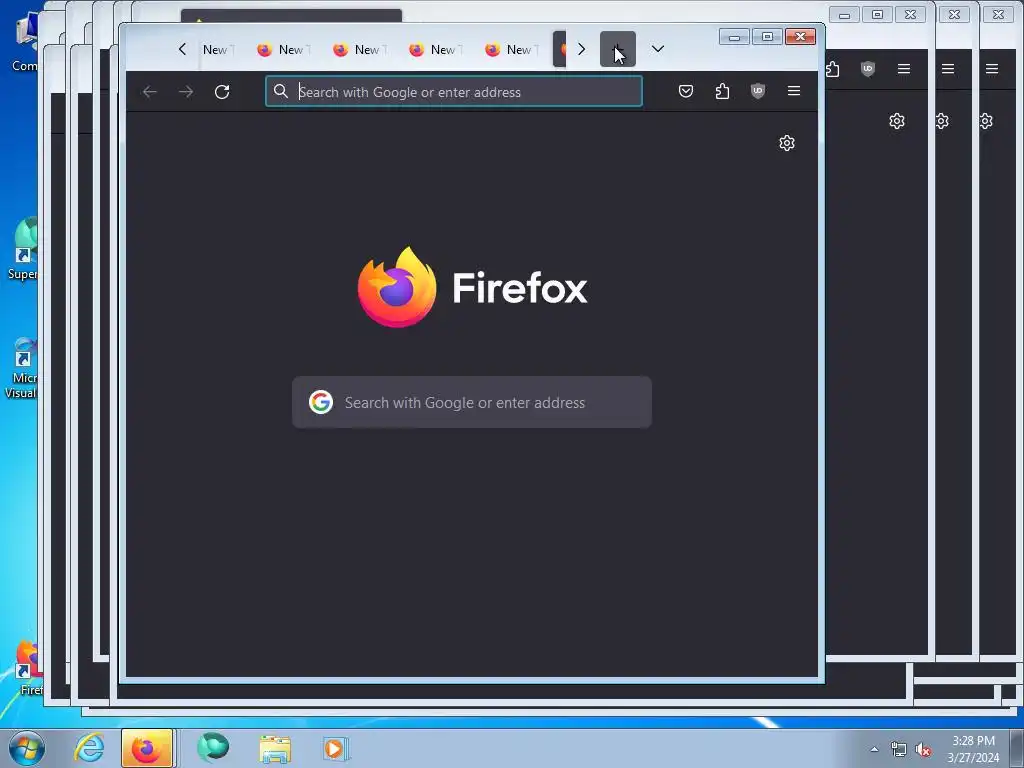This screenshot has width=1024, height=768.
Task: Click the muted volume speaker tray icon
Action: point(923,750)
